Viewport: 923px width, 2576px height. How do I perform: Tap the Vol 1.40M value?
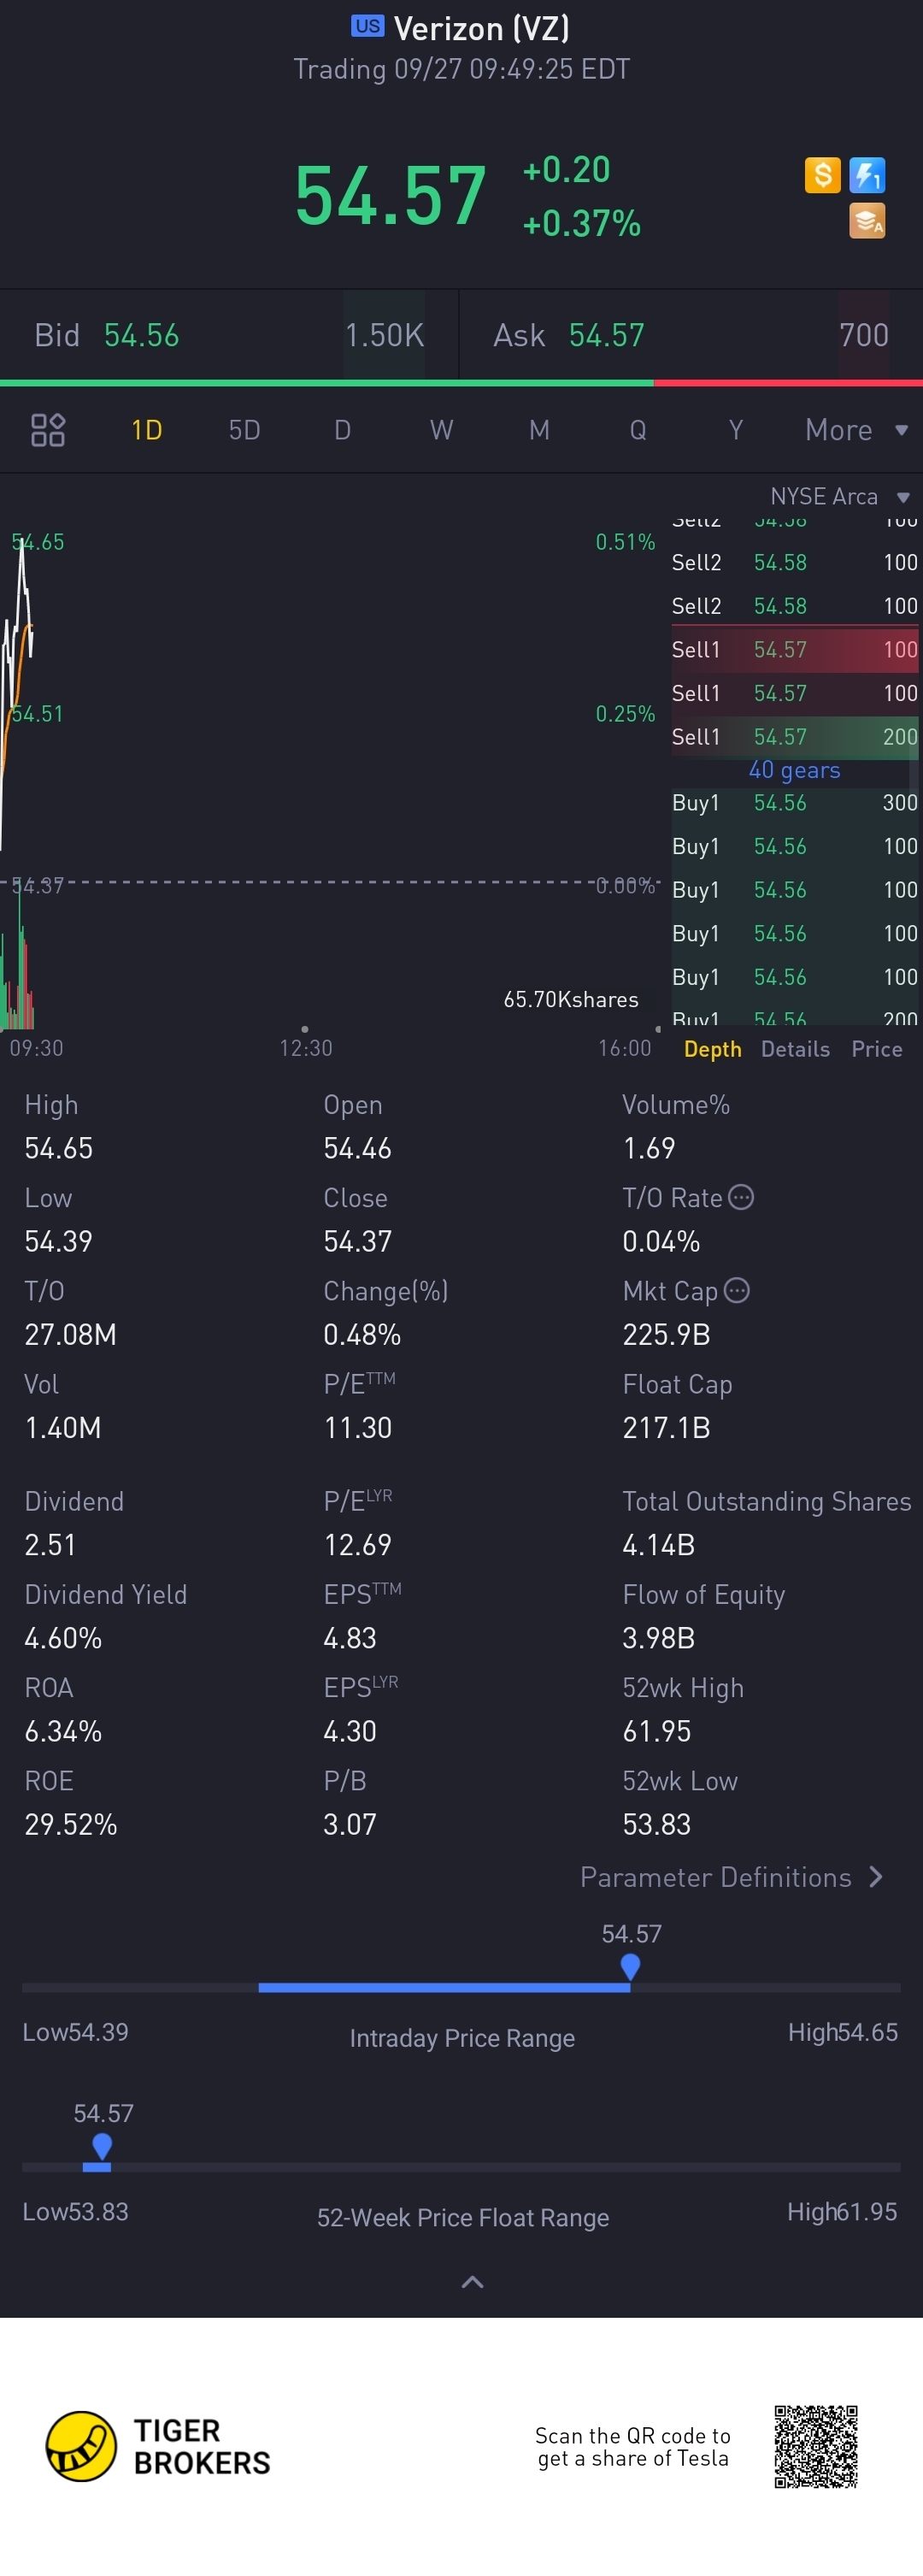tap(62, 1427)
